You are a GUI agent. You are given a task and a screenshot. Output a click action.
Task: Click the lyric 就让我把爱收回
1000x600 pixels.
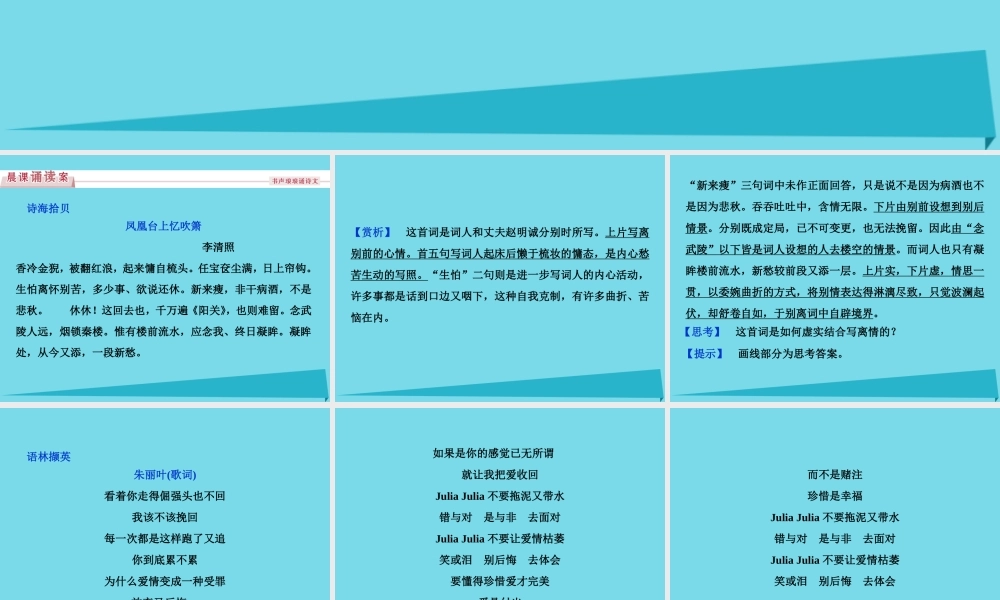click(500, 475)
